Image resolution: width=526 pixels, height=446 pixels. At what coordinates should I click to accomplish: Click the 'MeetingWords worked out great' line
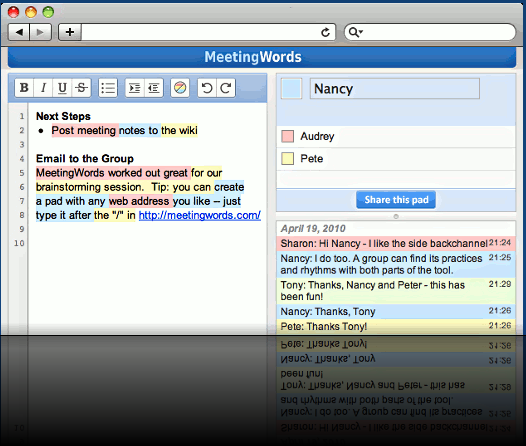pos(129,173)
